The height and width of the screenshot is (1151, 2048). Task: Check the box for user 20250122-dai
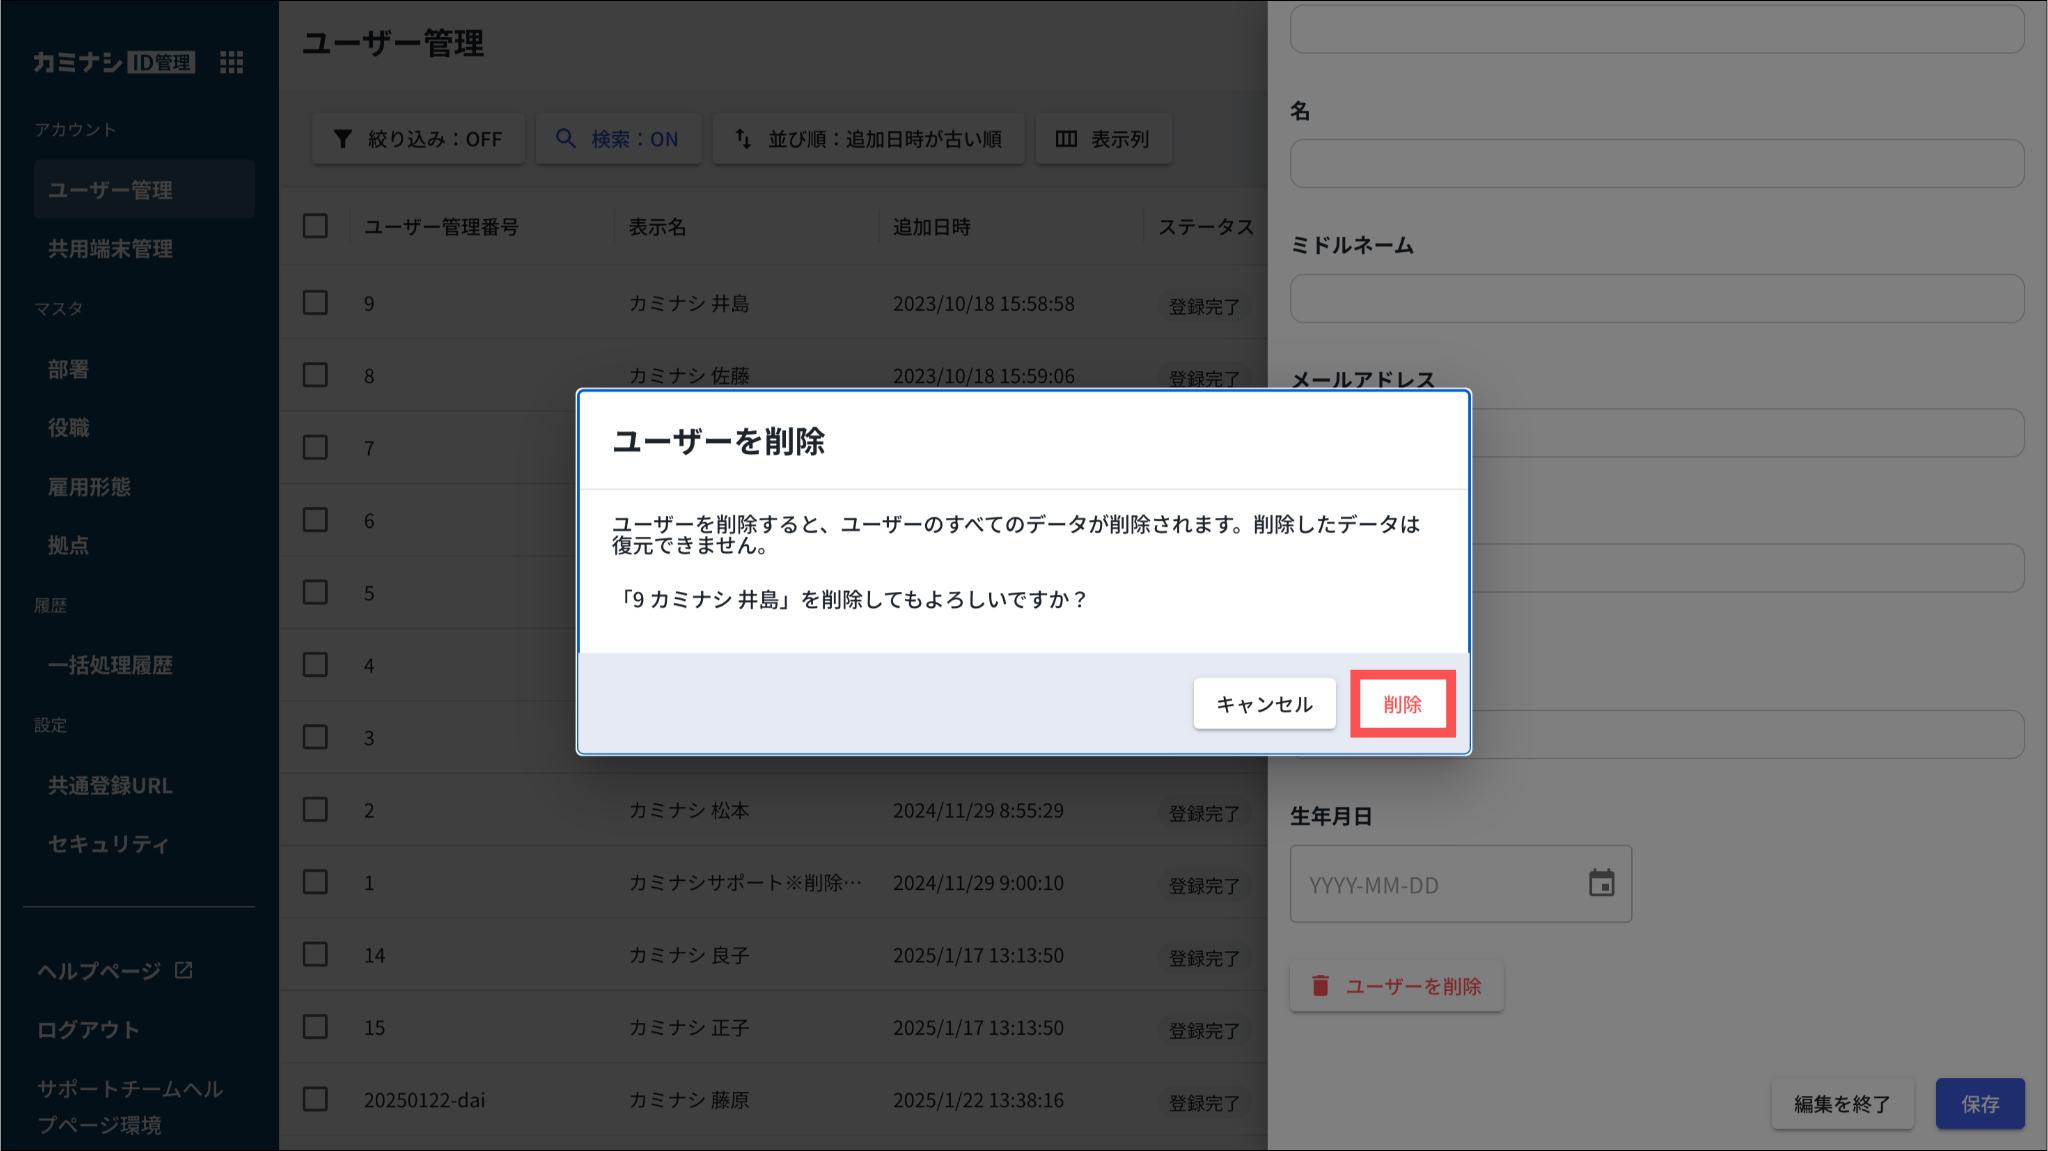pyautogui.click(x=315, y=1099)
